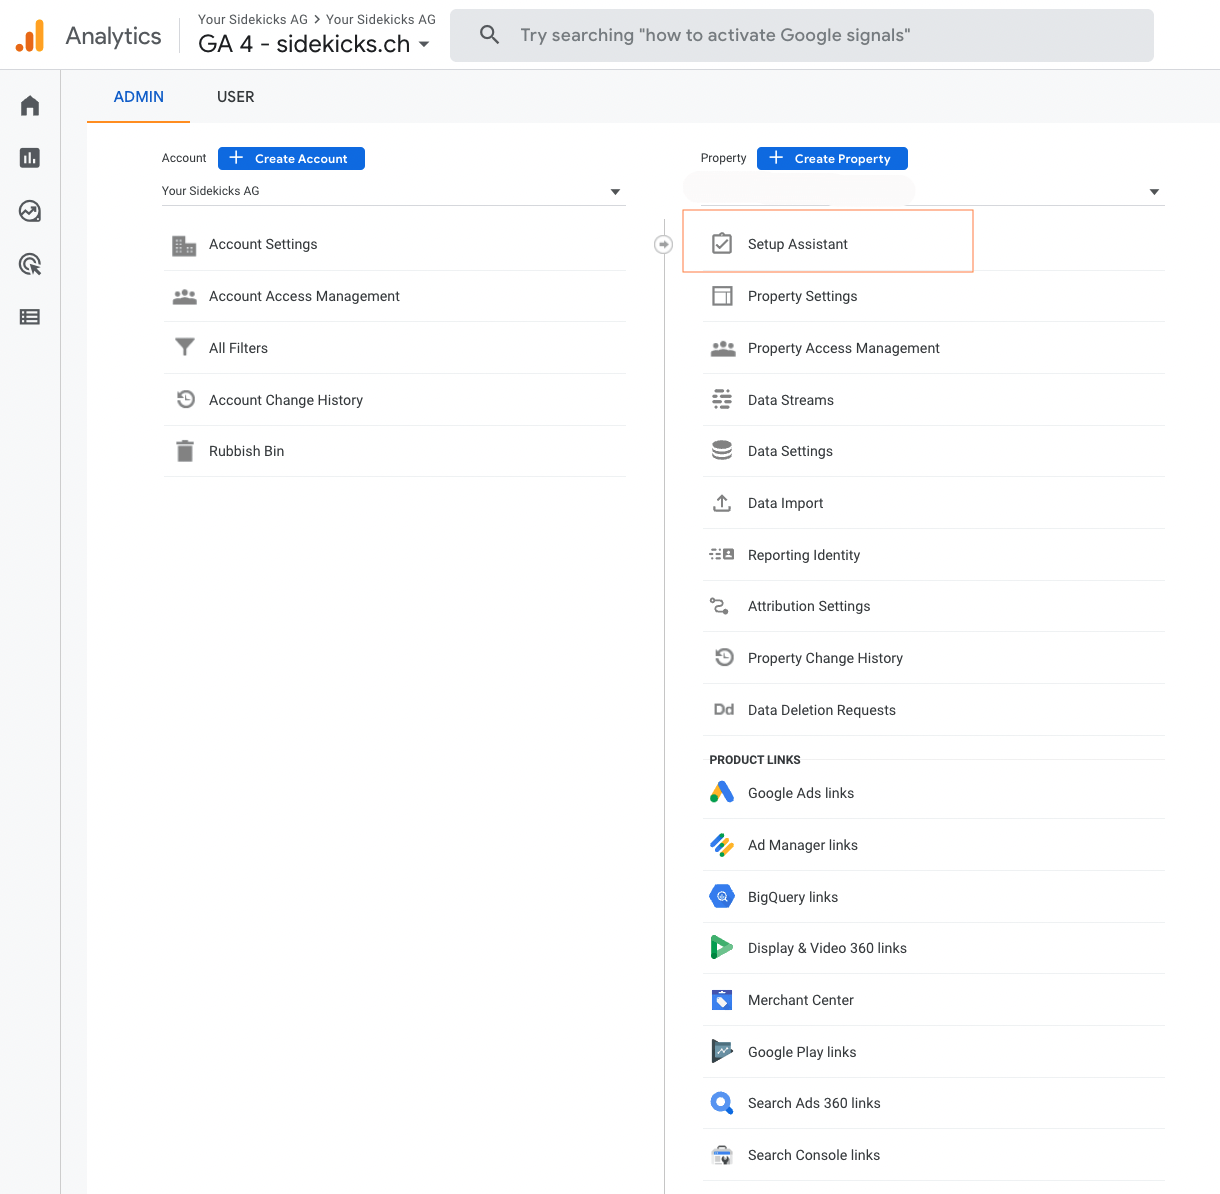Click the Property Settings layout icon
The image size is (1220, 1194).
pos(722,296)
